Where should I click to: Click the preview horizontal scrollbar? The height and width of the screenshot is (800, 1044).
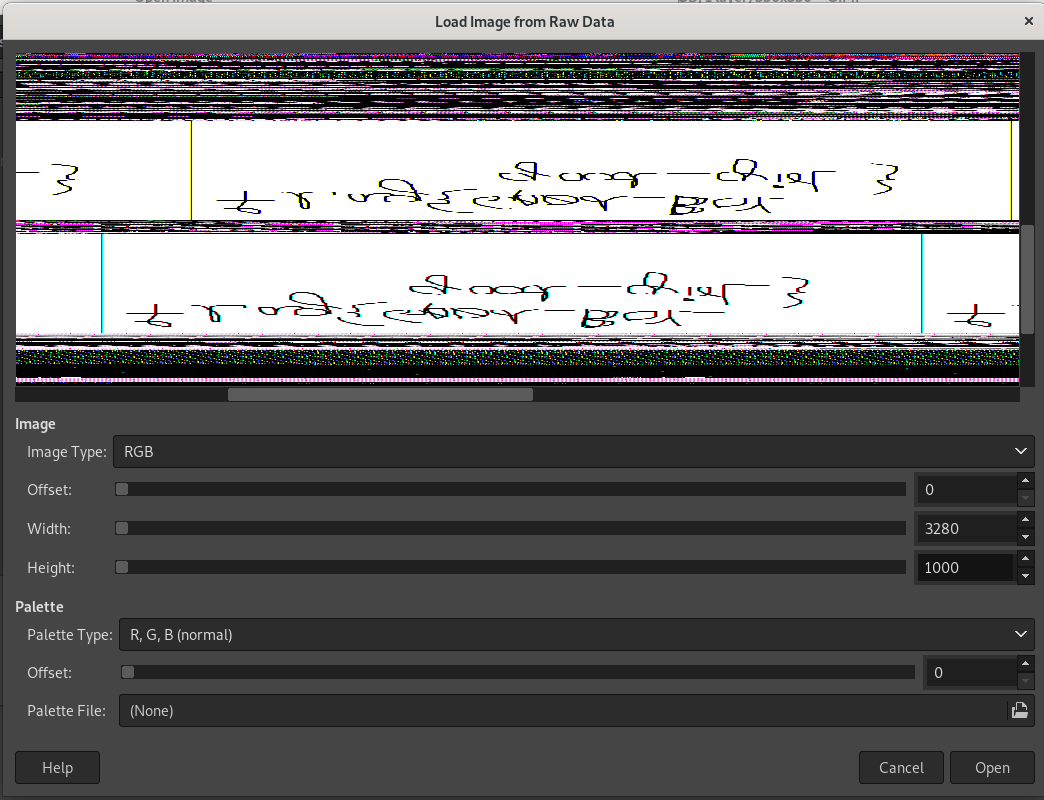pyautogui.click(x=380, y=395)
